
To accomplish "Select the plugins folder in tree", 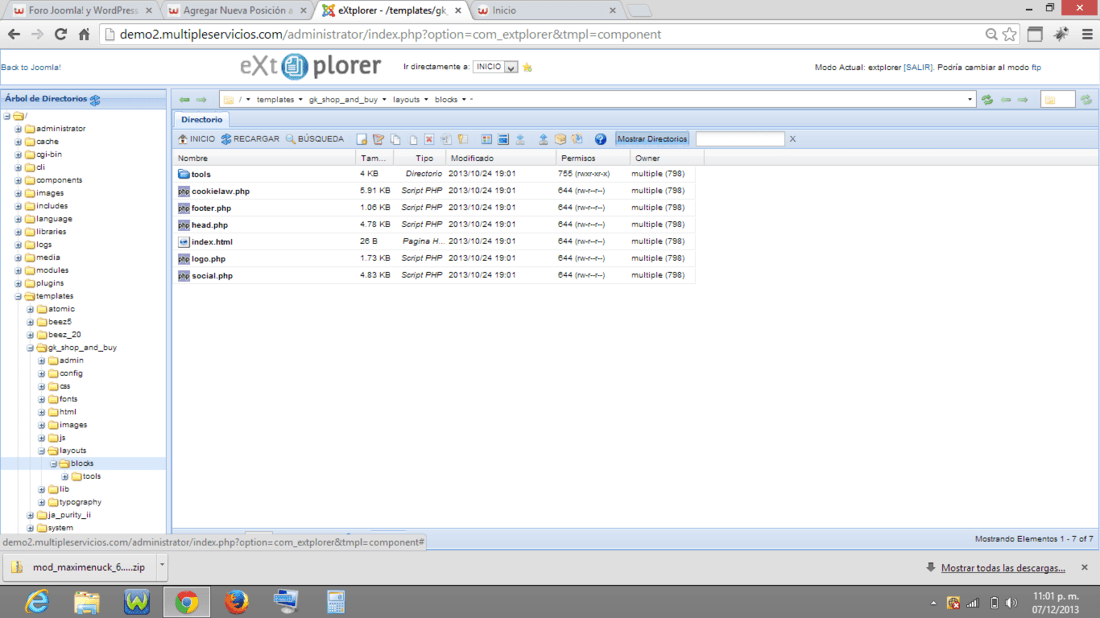I will pyautogui.click(x=50, y=283).
